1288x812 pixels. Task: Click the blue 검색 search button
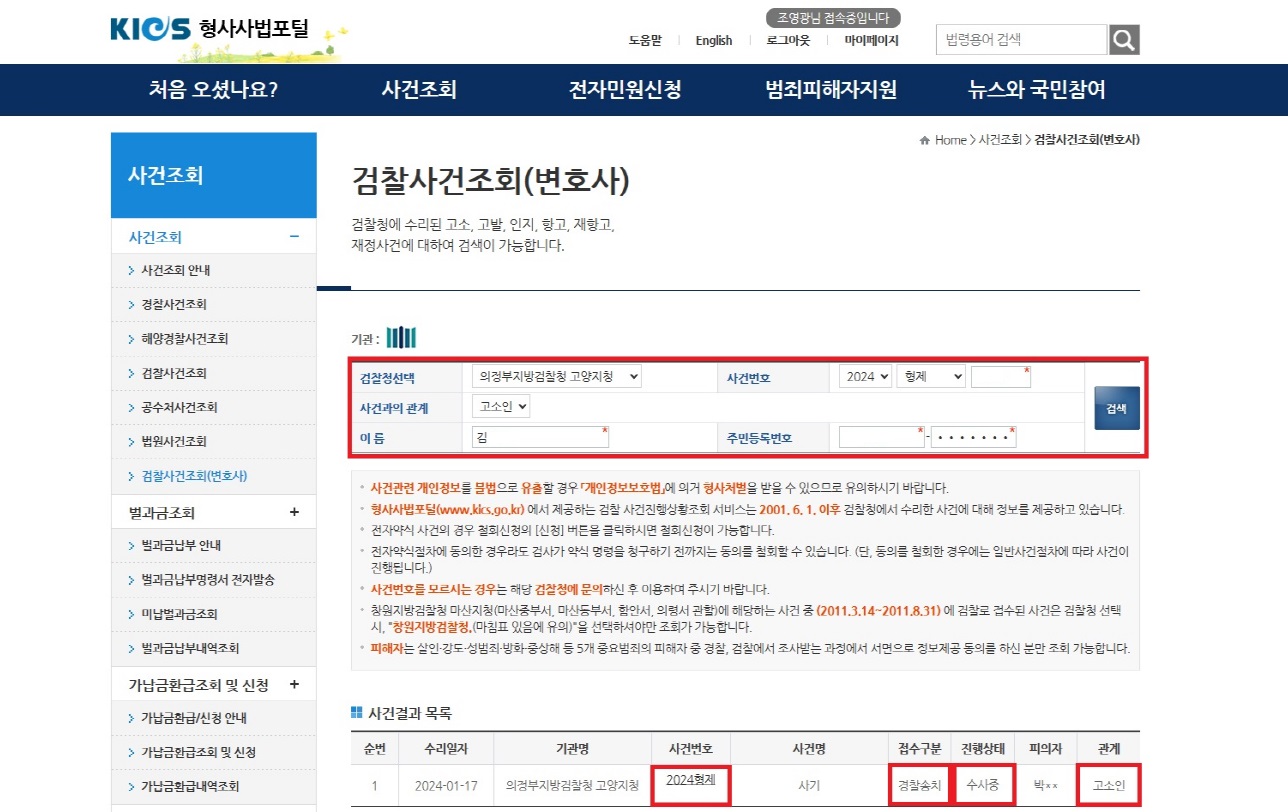tap(1116, 408)
